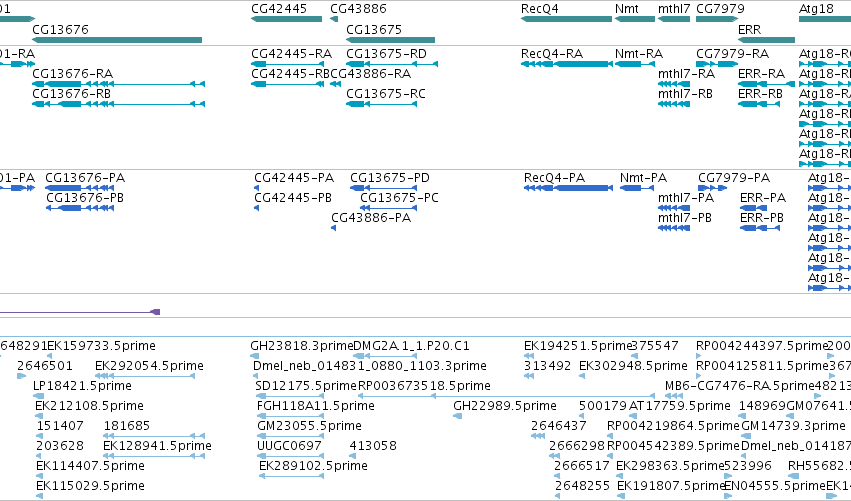Select the RecQ4 gene label

click(x=539, y=9)
